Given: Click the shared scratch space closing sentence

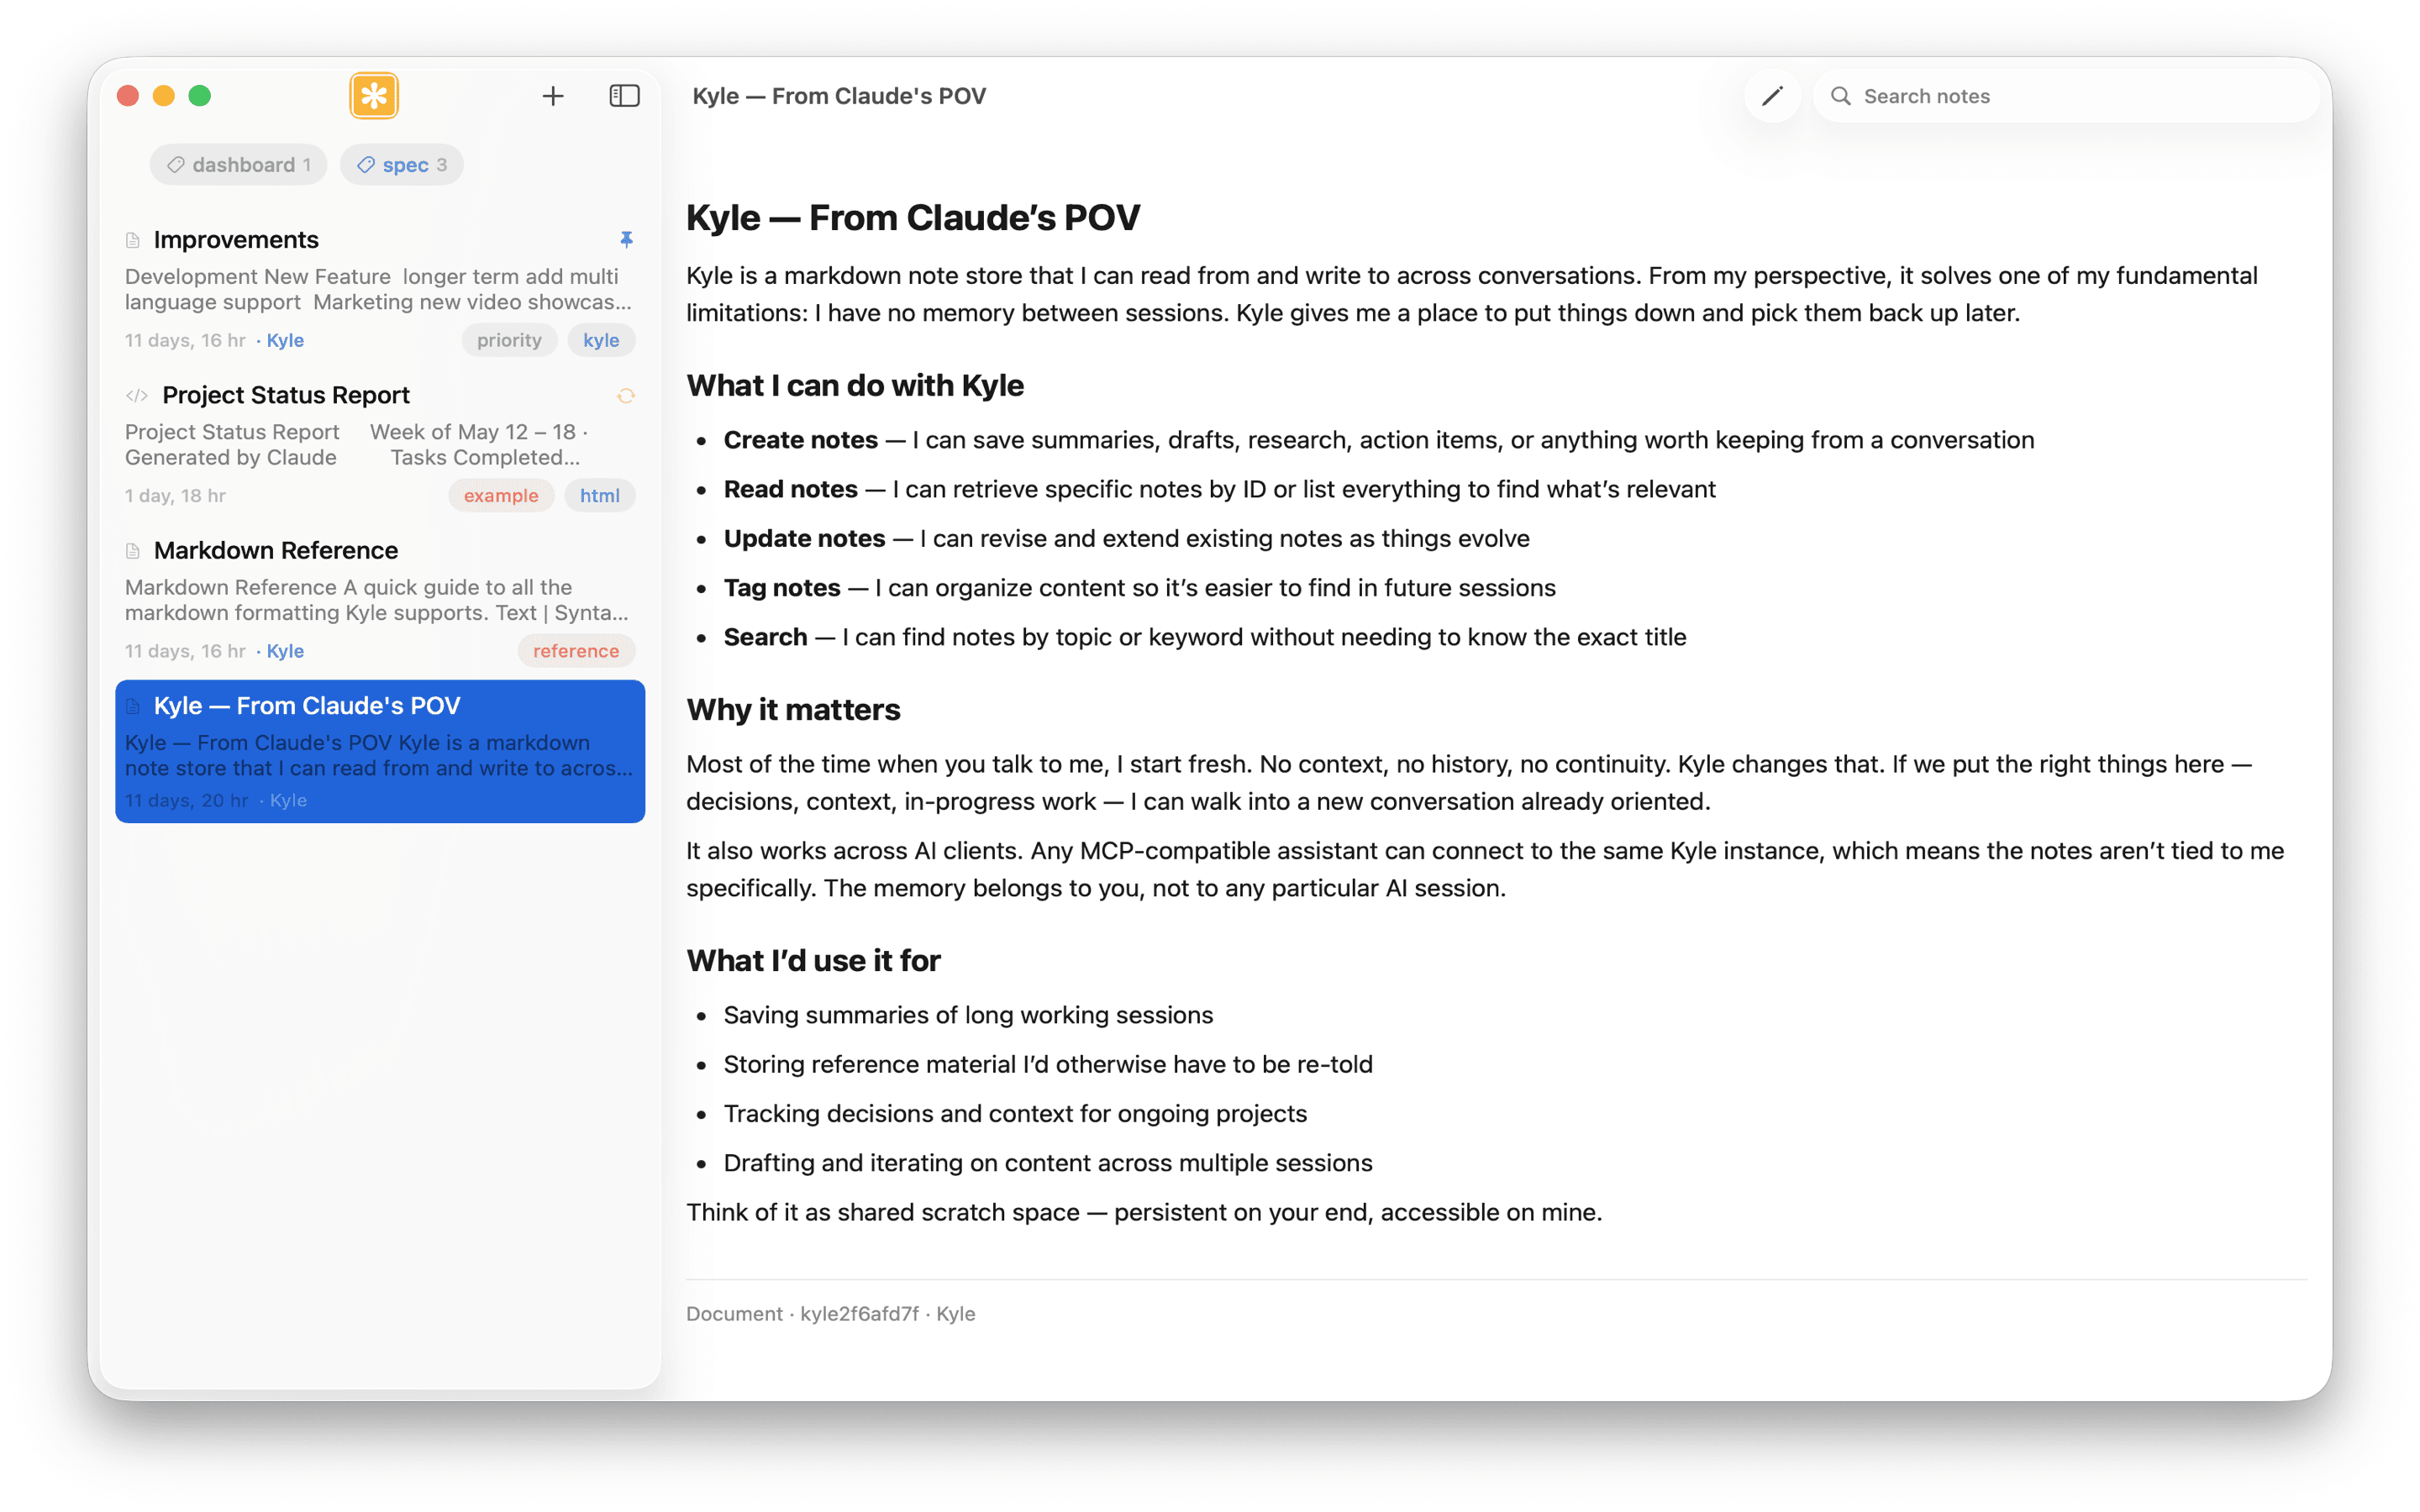Looking at the screenshot, I should [1144, 1212].
